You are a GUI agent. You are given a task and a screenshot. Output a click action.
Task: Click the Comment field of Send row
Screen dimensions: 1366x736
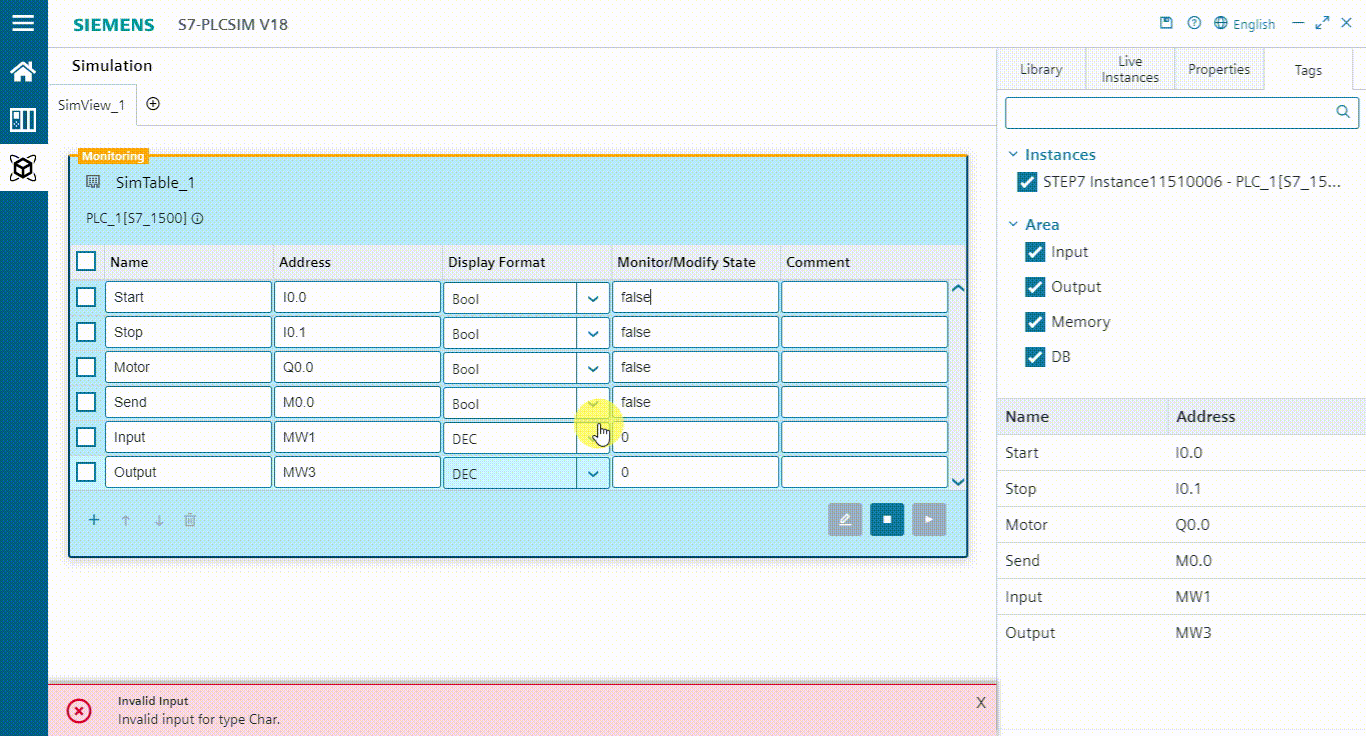pos(864,402)
